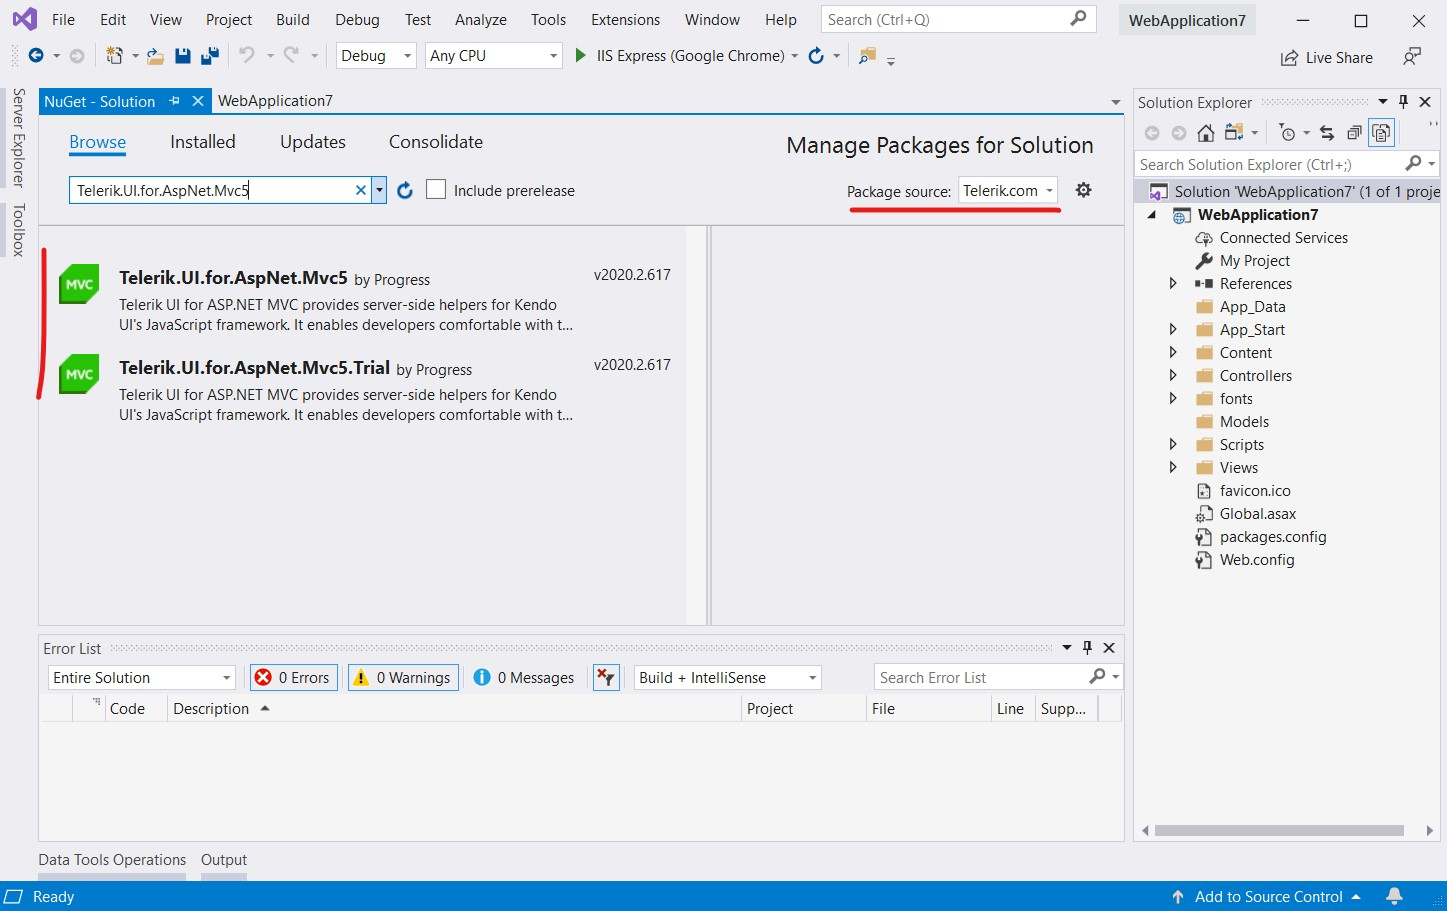Toggle the 0 Errors filter button
Viewport: 1447px width, 911px height.
pyautogui.click(x=293, y=677)
